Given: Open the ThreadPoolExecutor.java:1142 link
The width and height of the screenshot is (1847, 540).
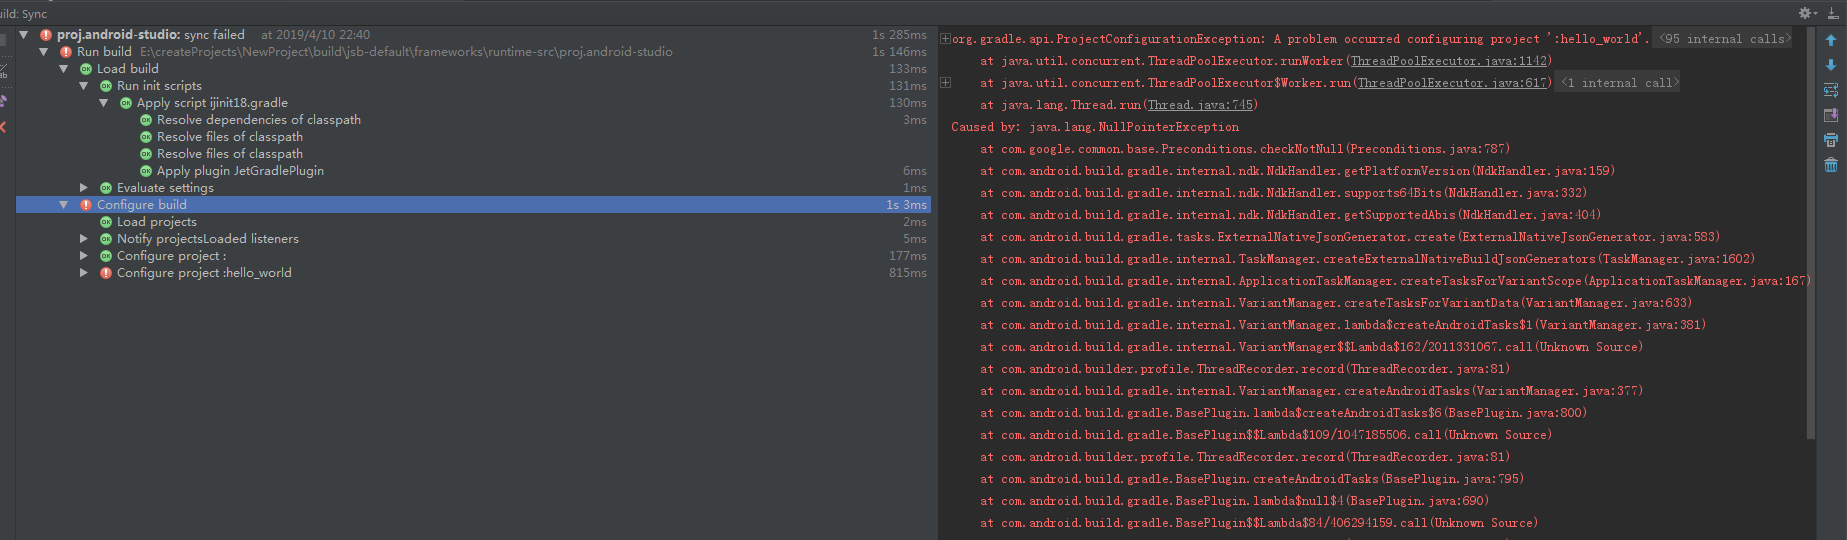Looking at the screenshot, I should click(1450, 61).
